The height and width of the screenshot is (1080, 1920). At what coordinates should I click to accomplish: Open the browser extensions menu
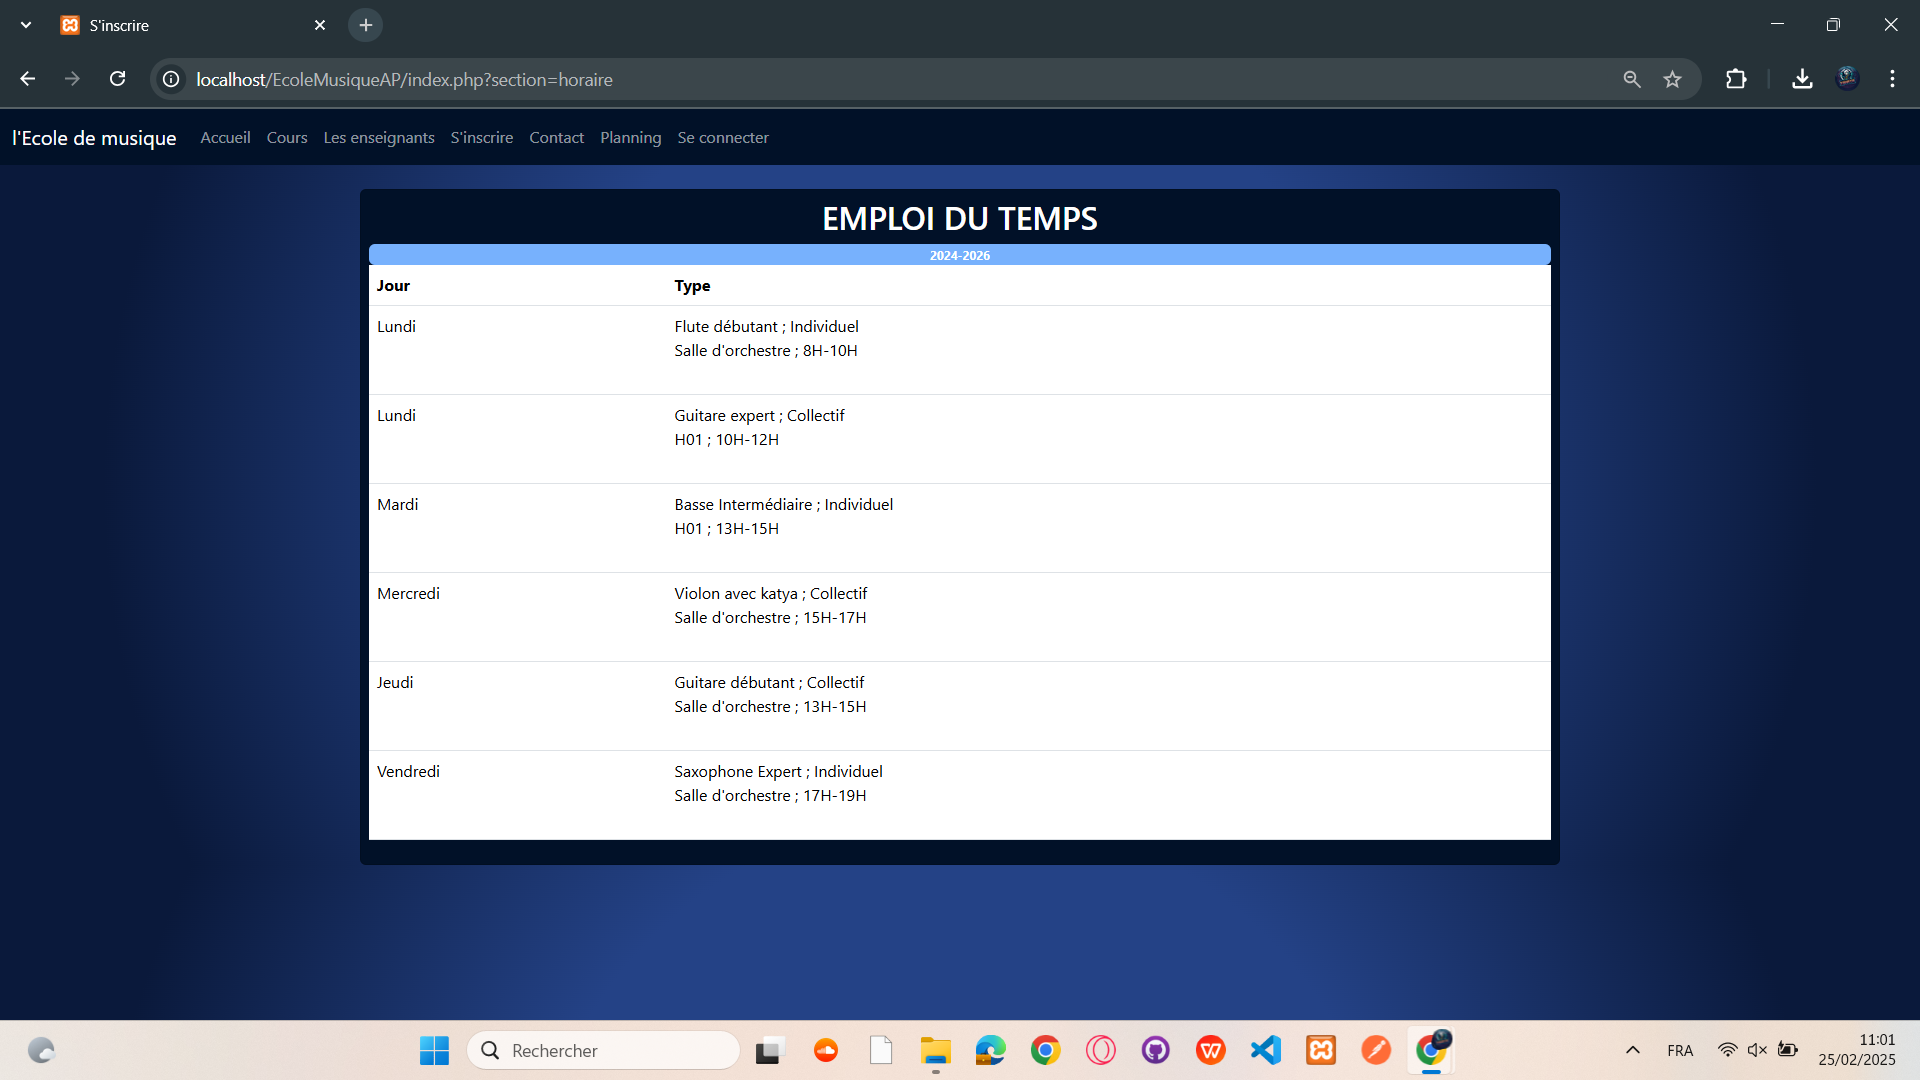[1737, 79]
